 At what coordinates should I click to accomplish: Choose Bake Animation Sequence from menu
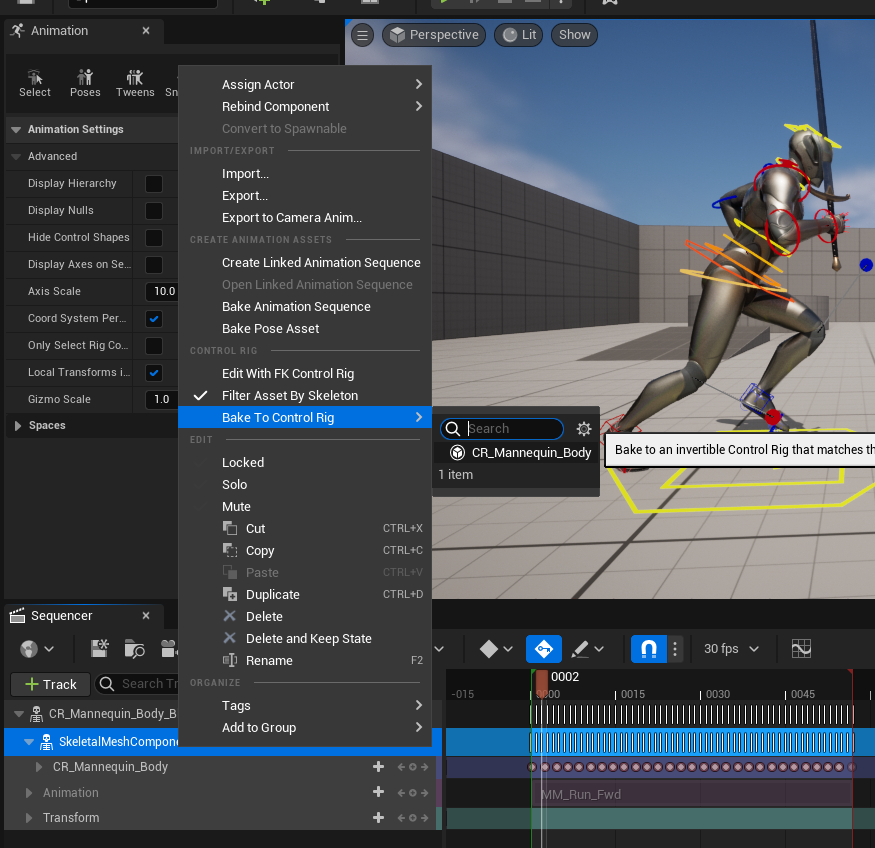click(x=296, y=307)
